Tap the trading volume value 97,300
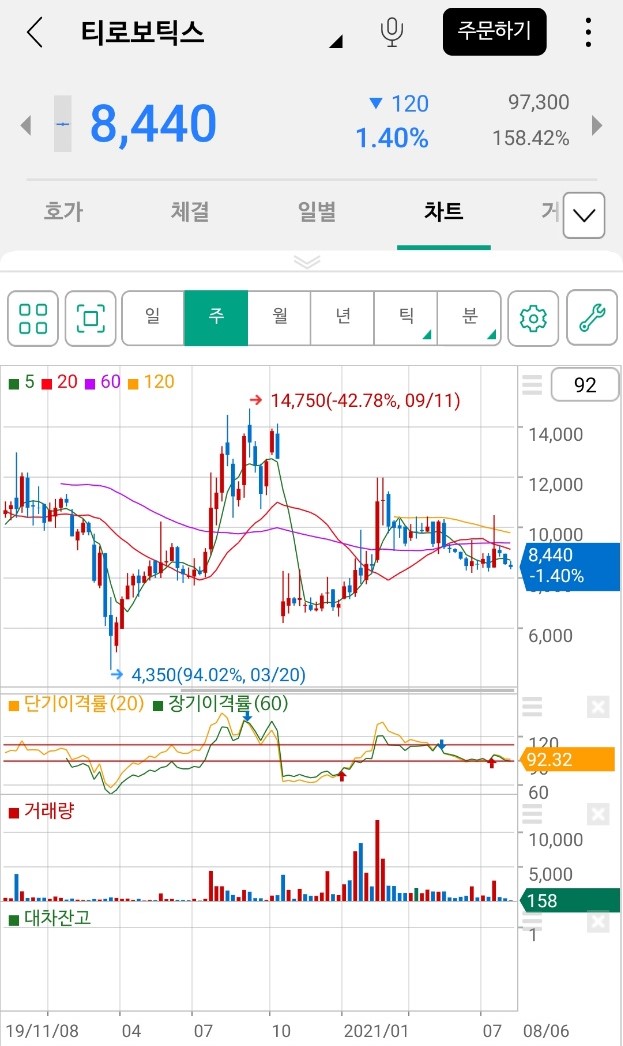The width and height of the screenshot is (623, 1046). pos(539,102)
